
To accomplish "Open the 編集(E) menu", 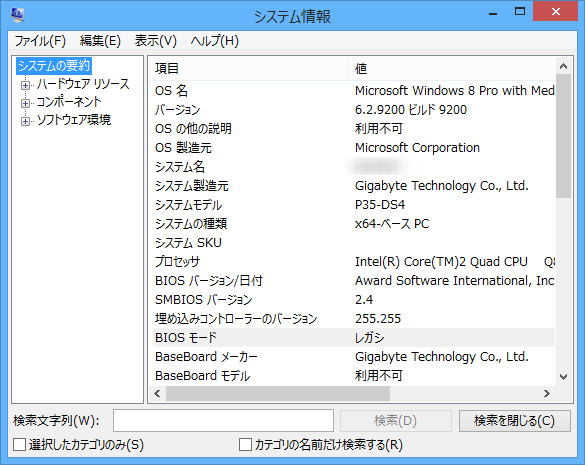I will (x=100, y=41).
